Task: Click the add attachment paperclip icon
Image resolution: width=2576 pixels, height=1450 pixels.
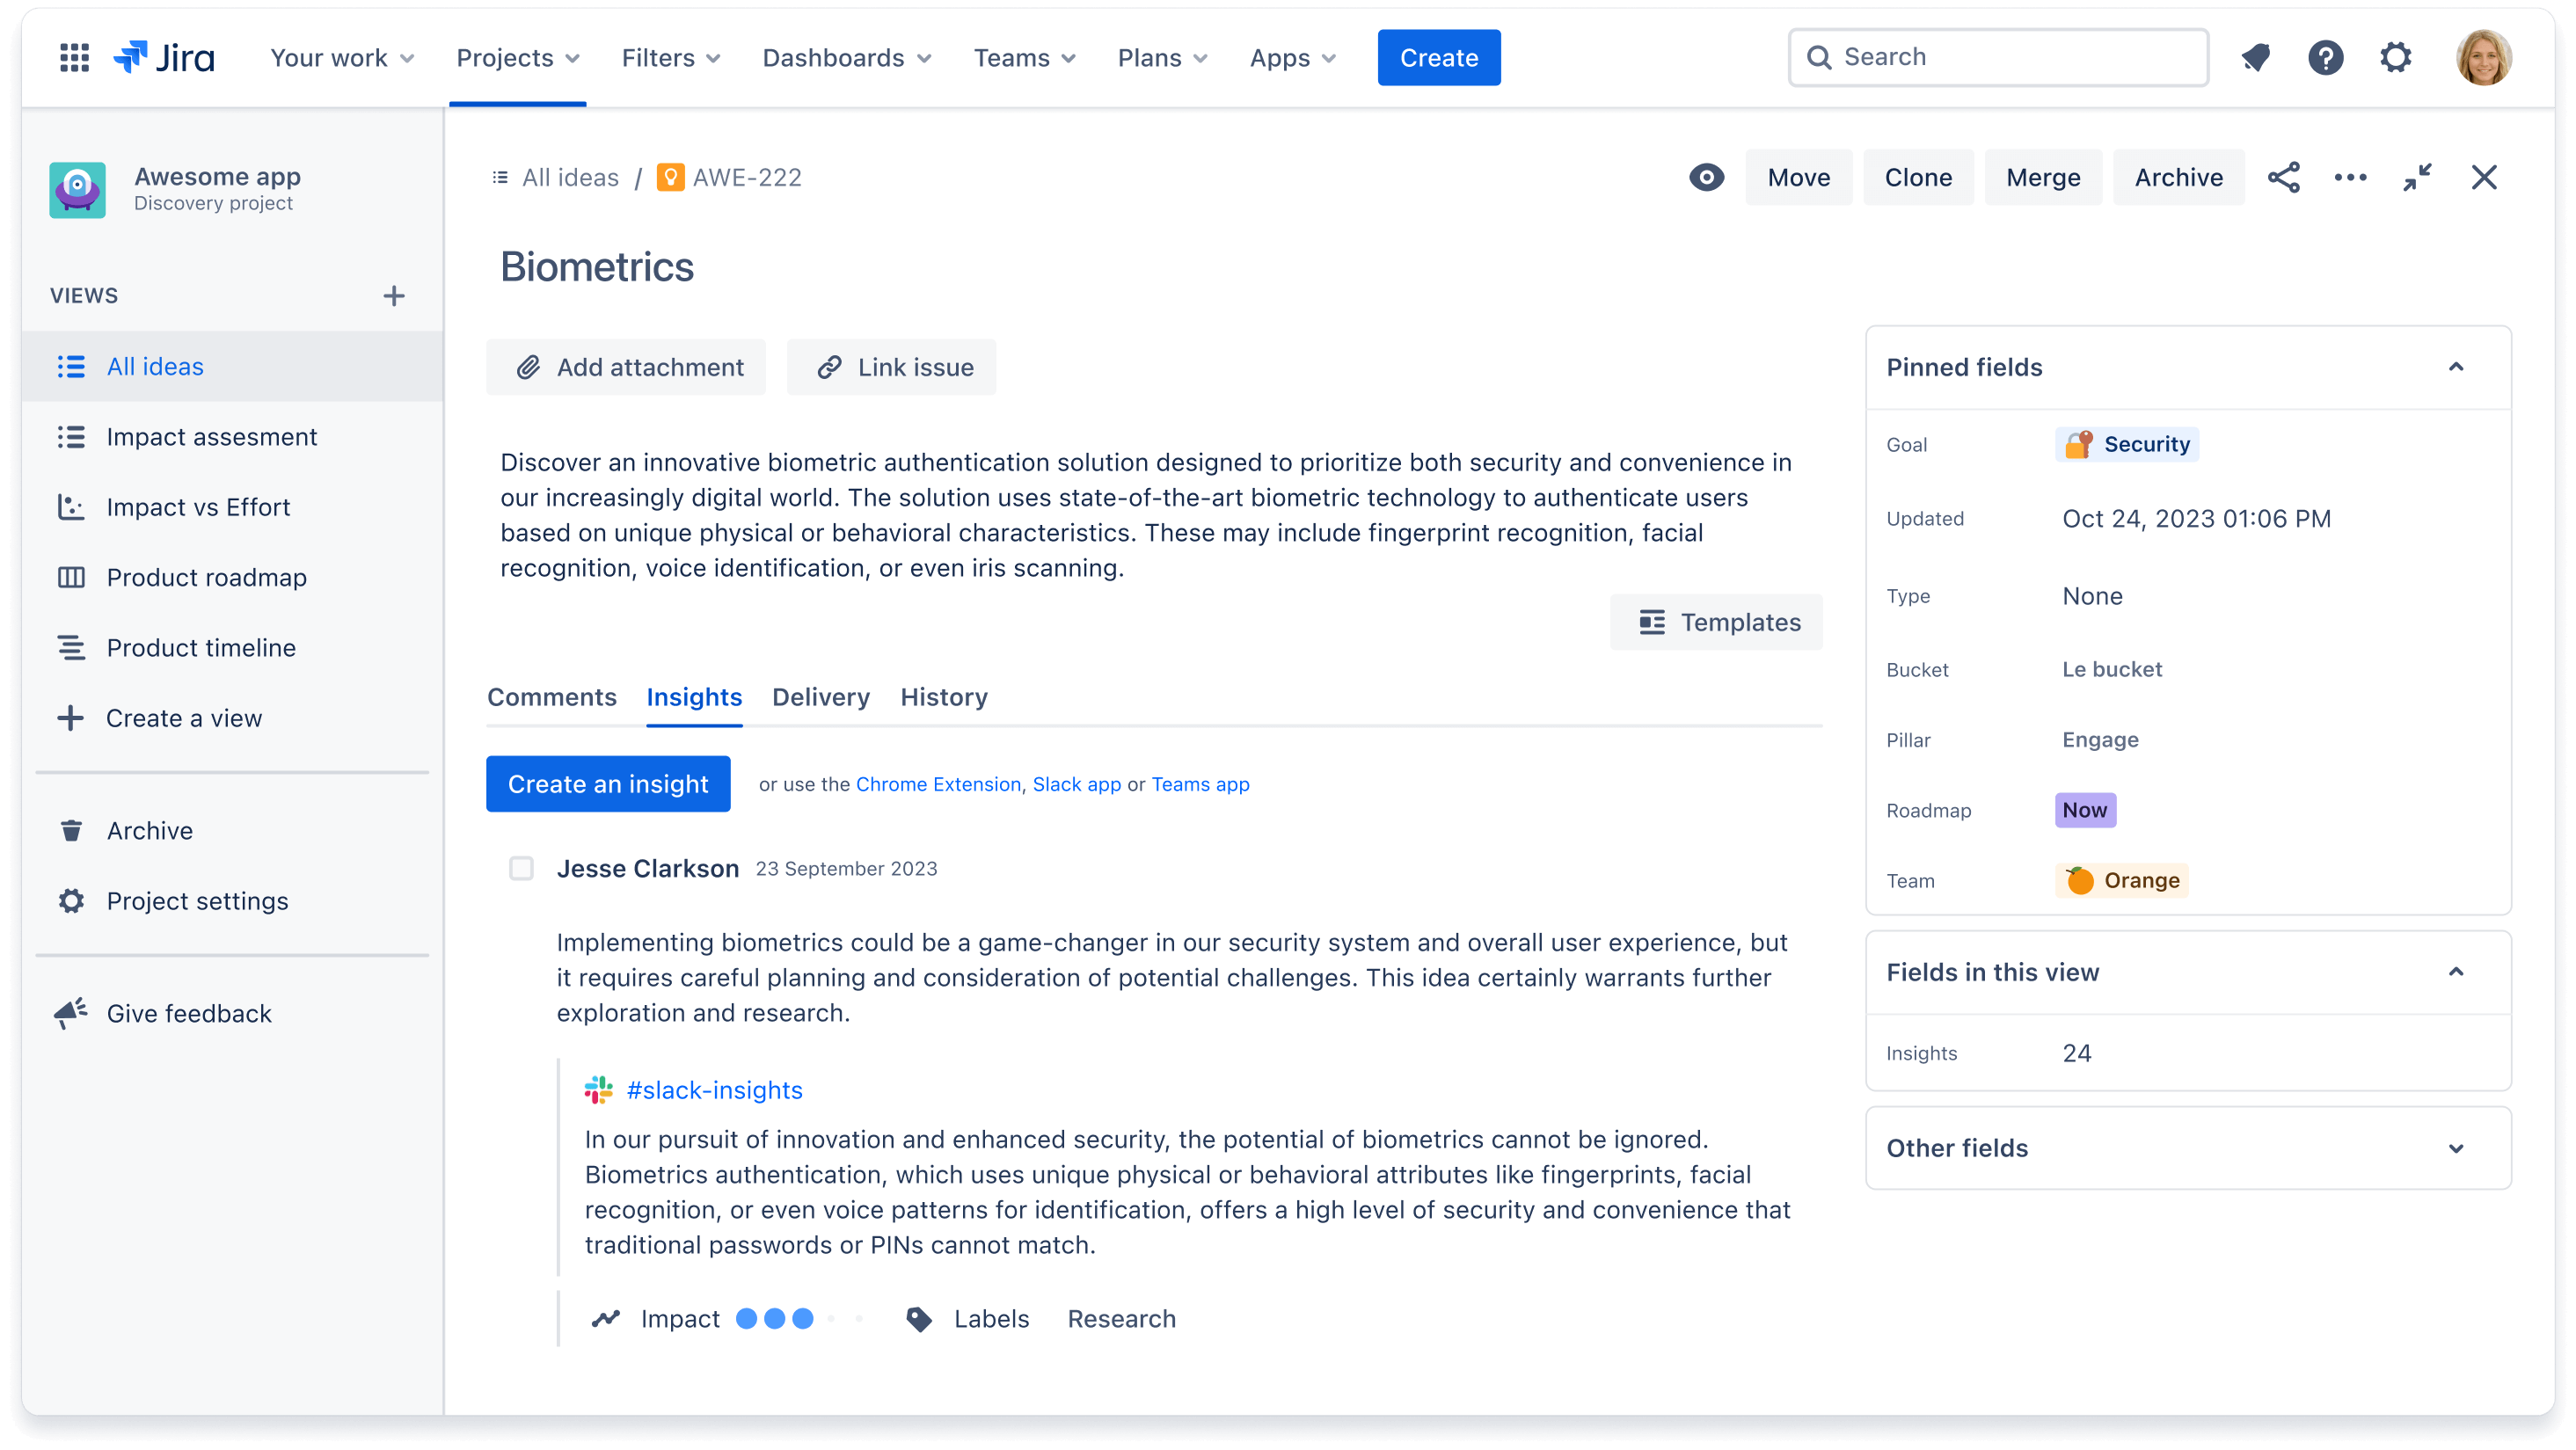Action: pos(529,366)
